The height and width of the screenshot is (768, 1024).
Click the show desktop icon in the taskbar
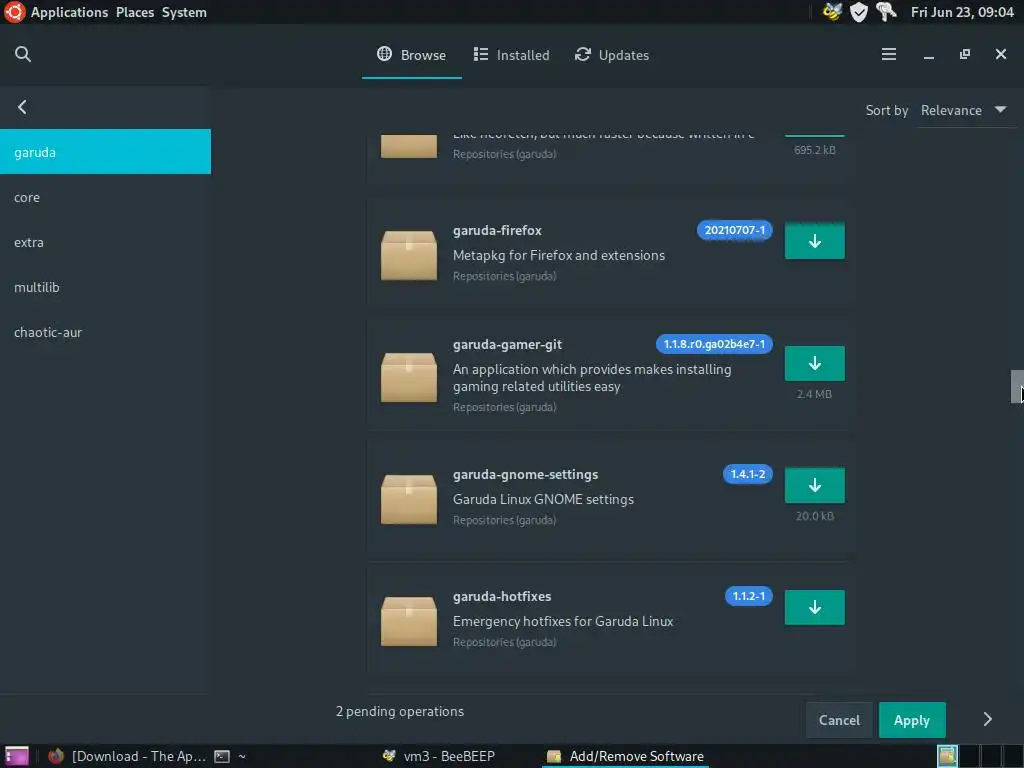pos(16,756)
